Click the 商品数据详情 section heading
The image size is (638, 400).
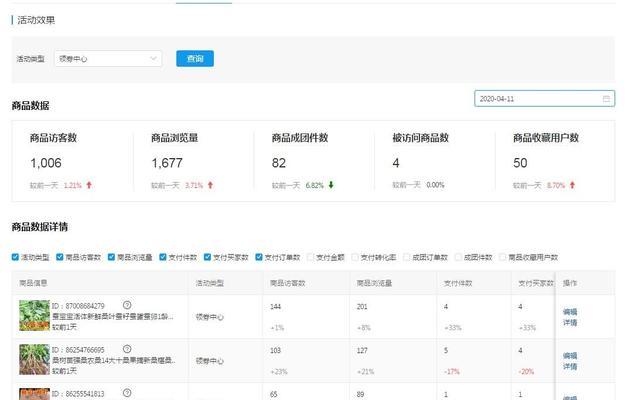pyautogui.click(x=40, y=227)
